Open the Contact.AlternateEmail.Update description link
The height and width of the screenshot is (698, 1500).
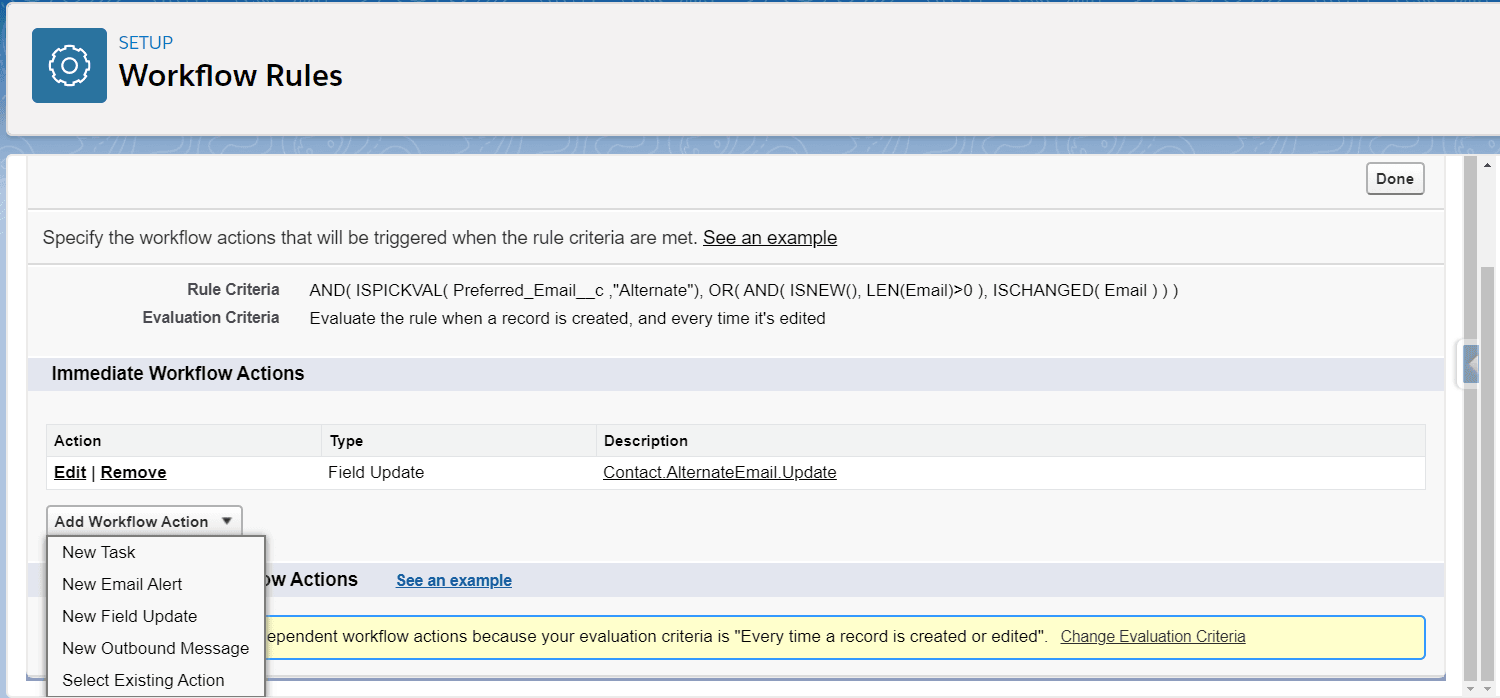(719, 472)
